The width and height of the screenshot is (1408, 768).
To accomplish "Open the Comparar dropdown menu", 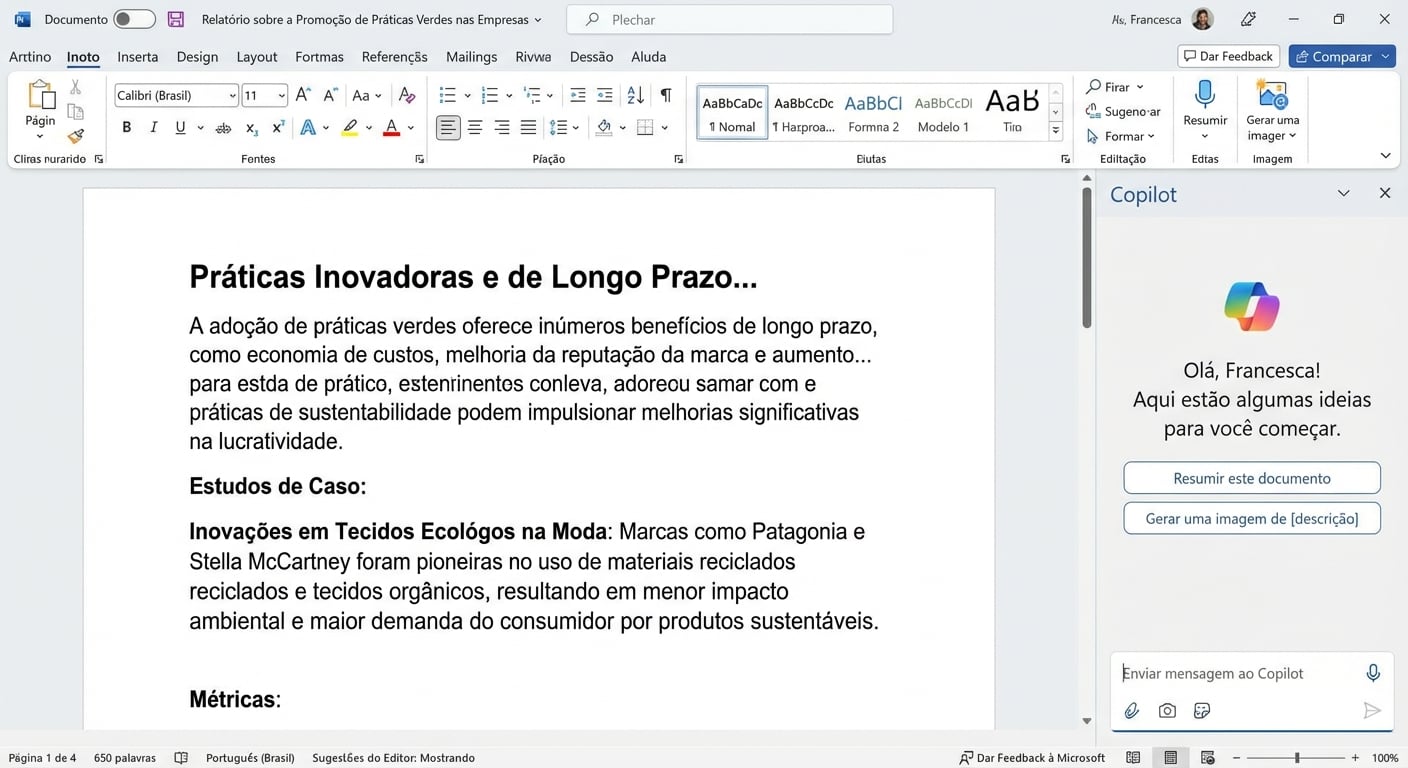I will tap(1384, 56).
